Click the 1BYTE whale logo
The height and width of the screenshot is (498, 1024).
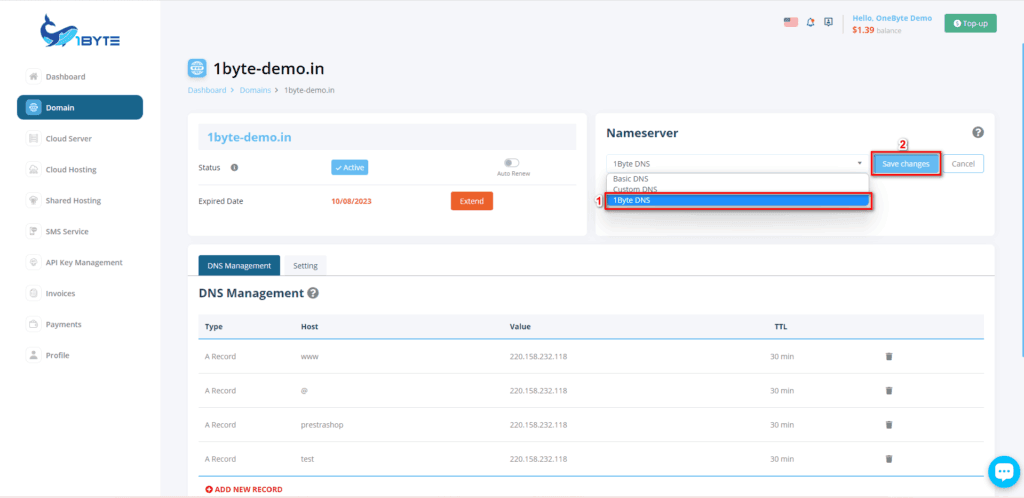coord(80,31)
